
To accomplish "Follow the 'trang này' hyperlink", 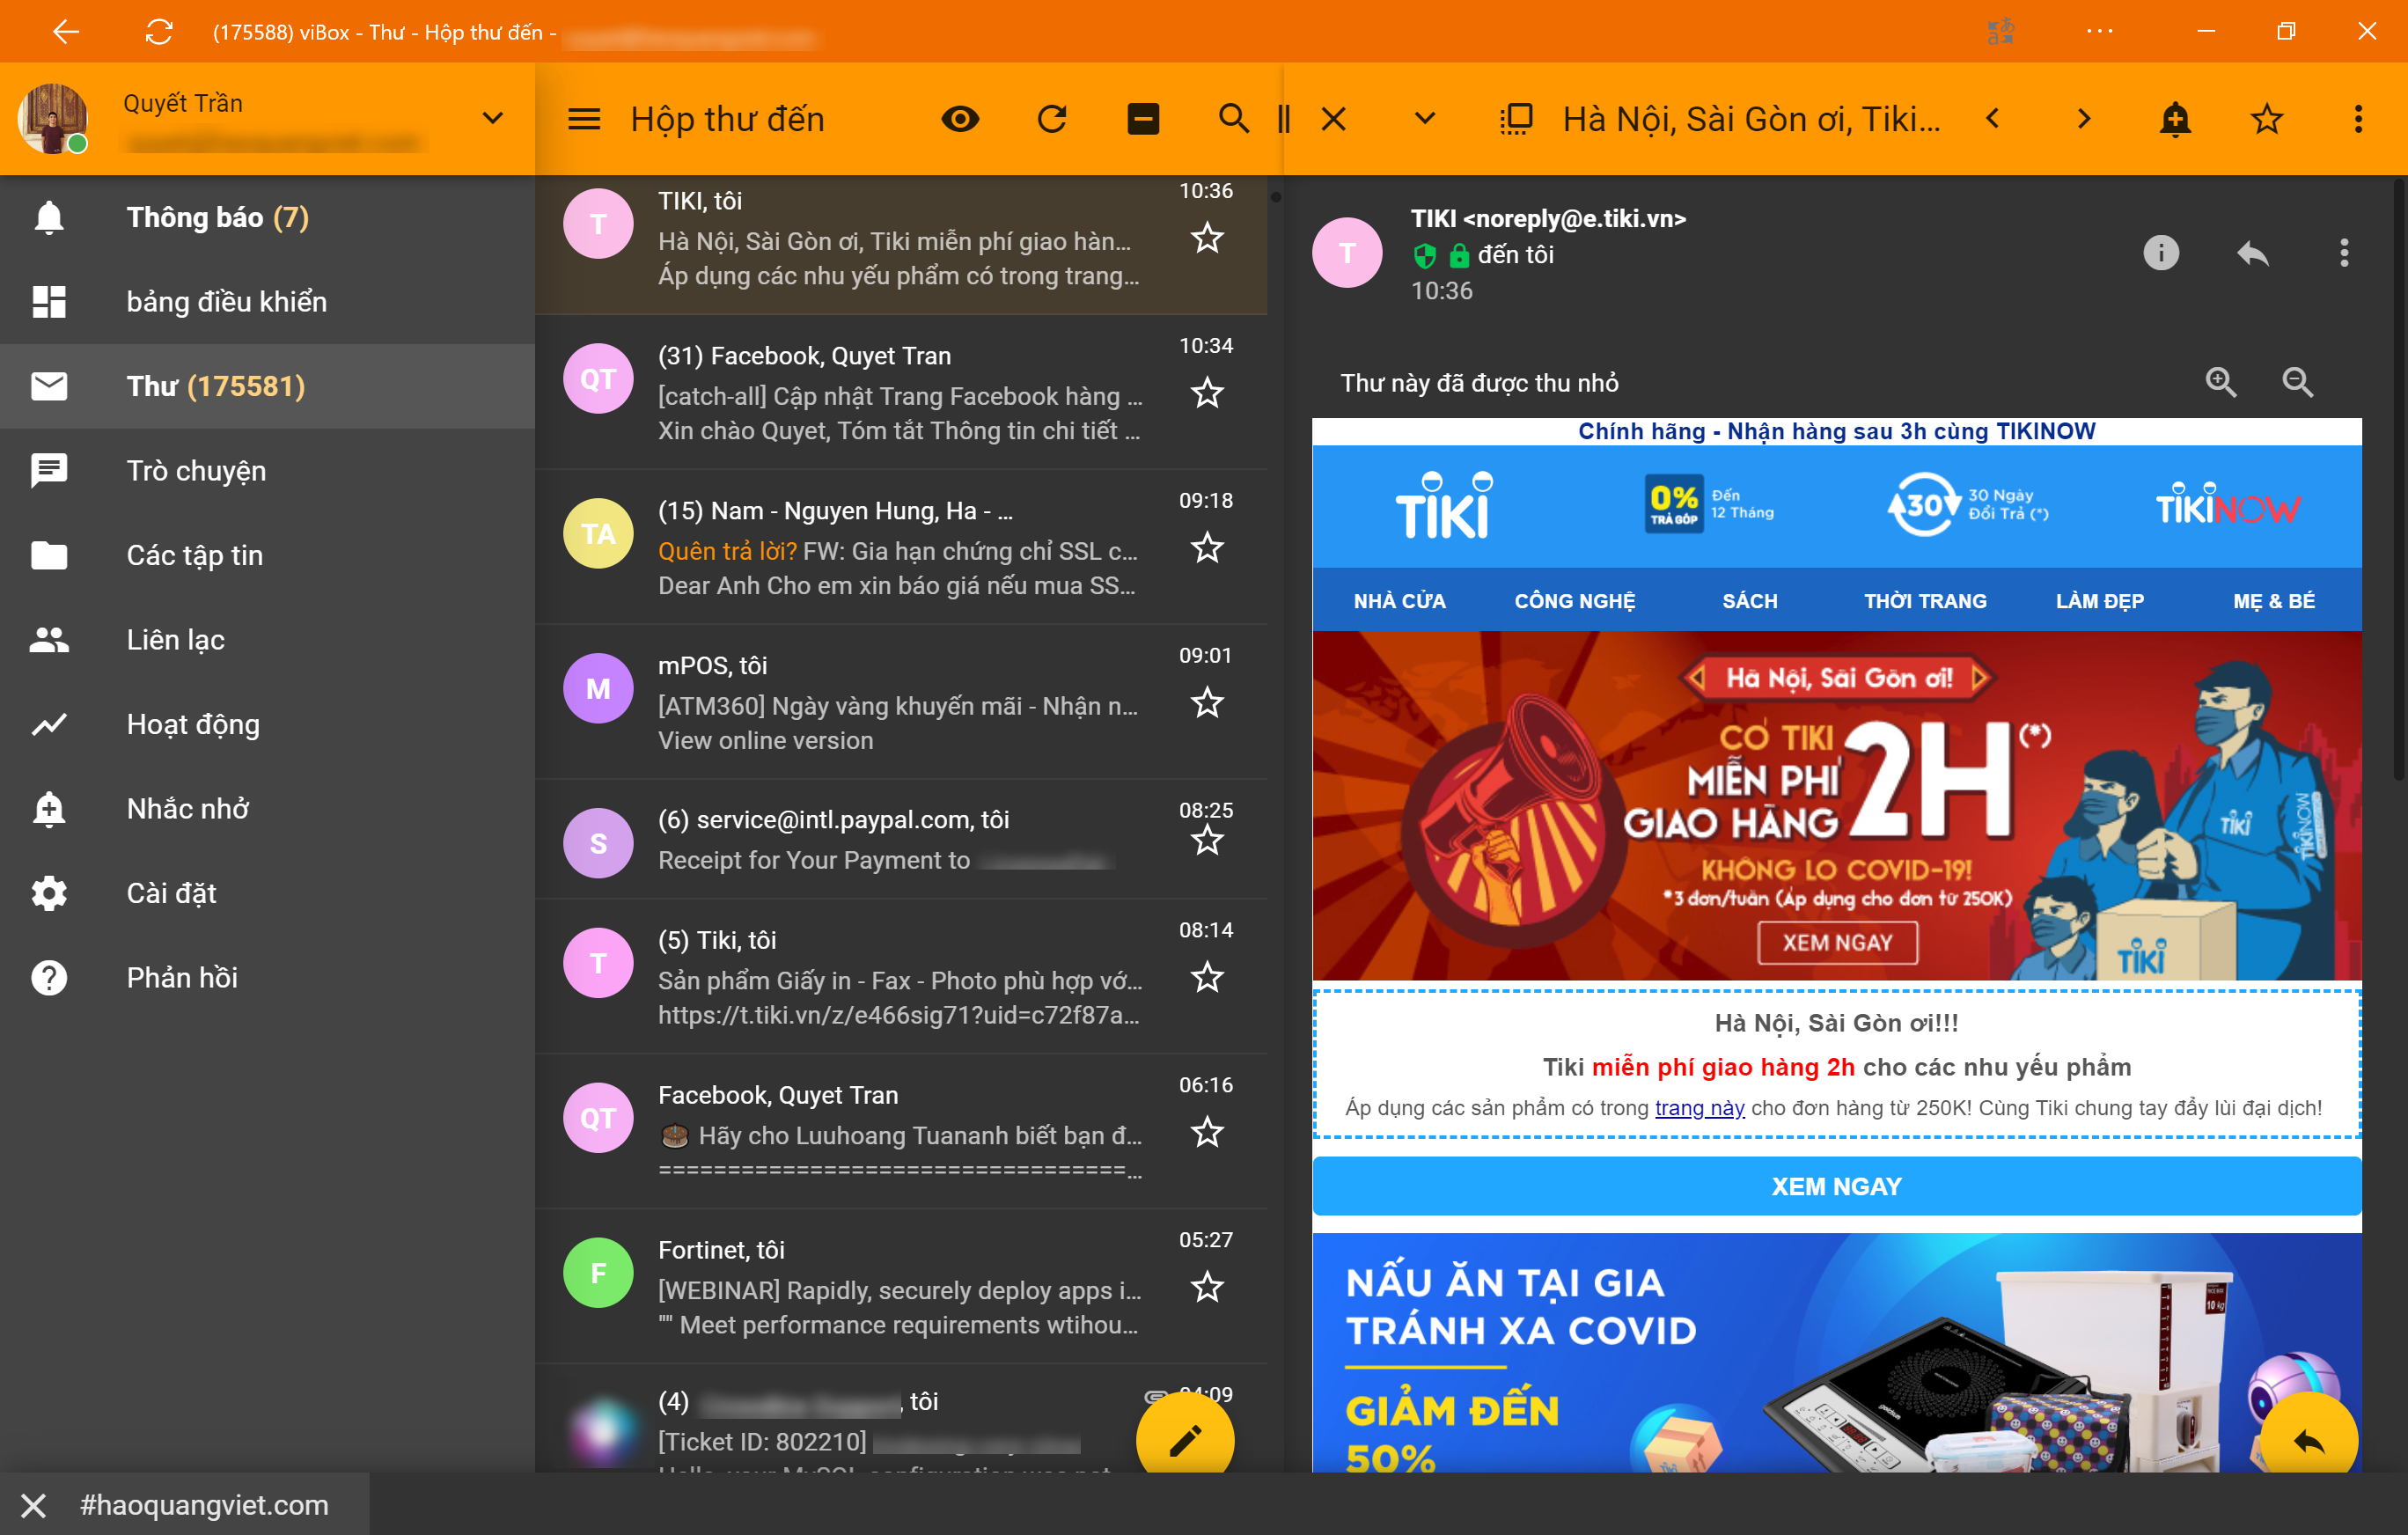I will coord(1699,1108).
